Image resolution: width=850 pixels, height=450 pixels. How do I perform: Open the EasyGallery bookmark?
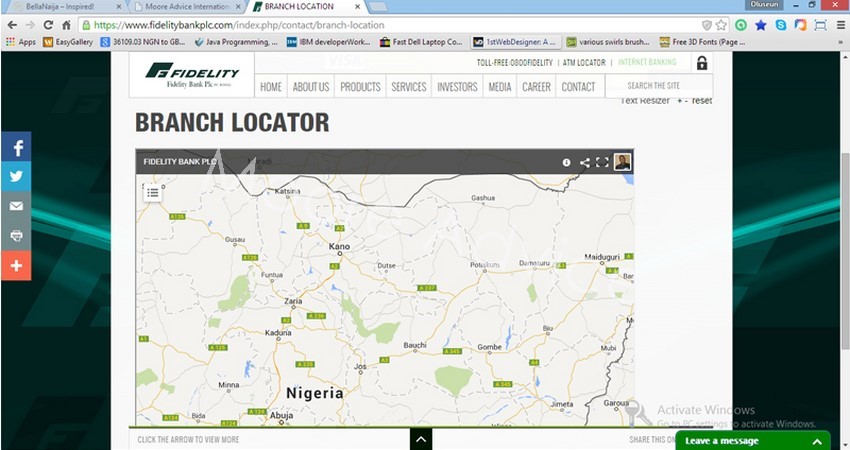click(x=68, y=42)
